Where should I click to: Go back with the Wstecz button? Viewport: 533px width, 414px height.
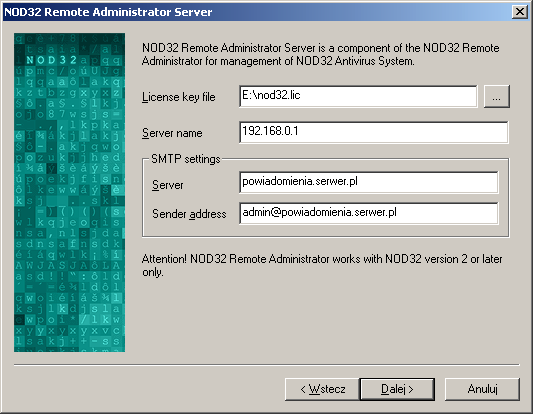(322, 389)
